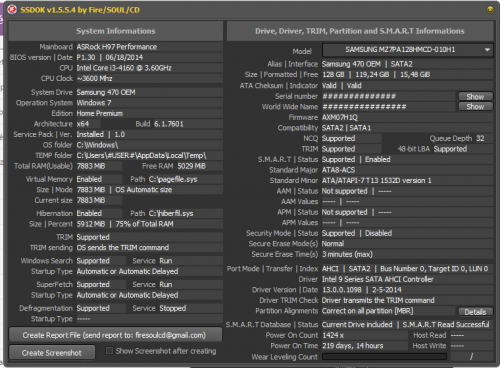Select drive size value 128 GB

coord(333,75)
